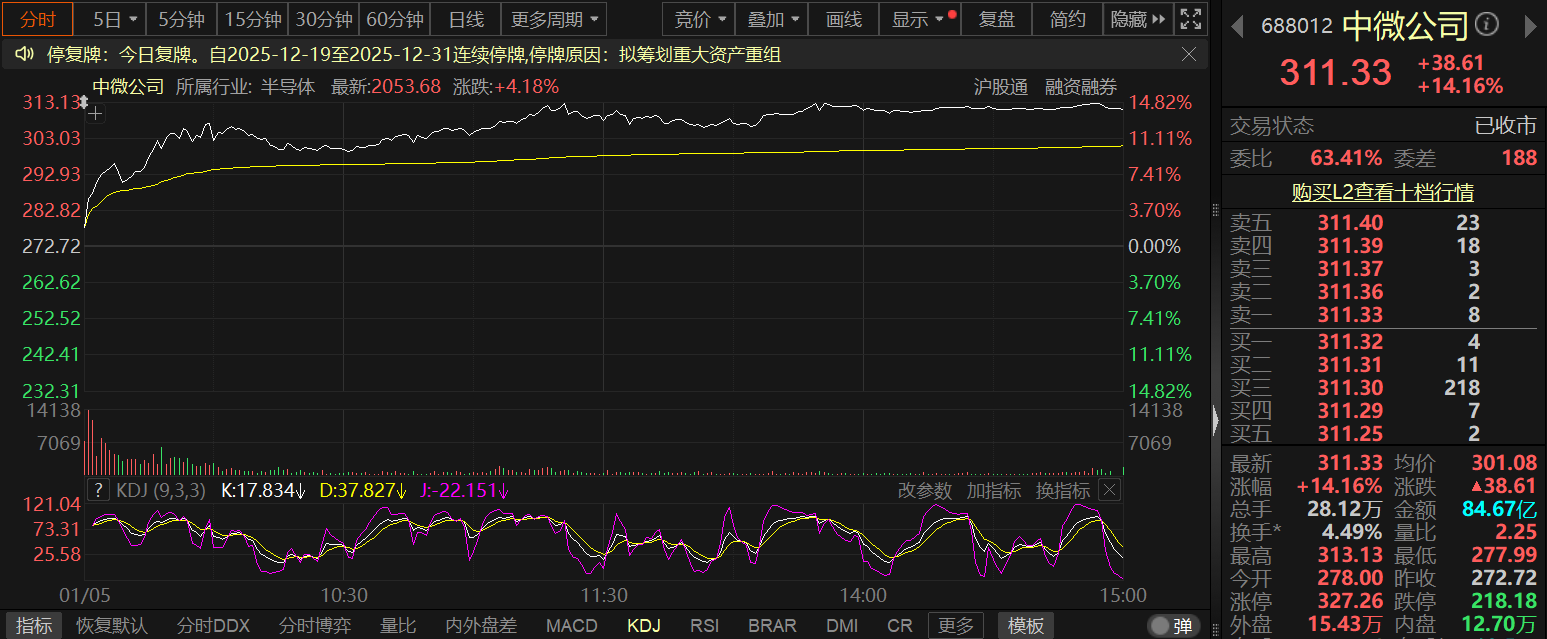Image resolution: width=1547 pixels, height=639 pixels.
Task: Go to previous stock with left arrow
Action: click(x=1236, y=25)
